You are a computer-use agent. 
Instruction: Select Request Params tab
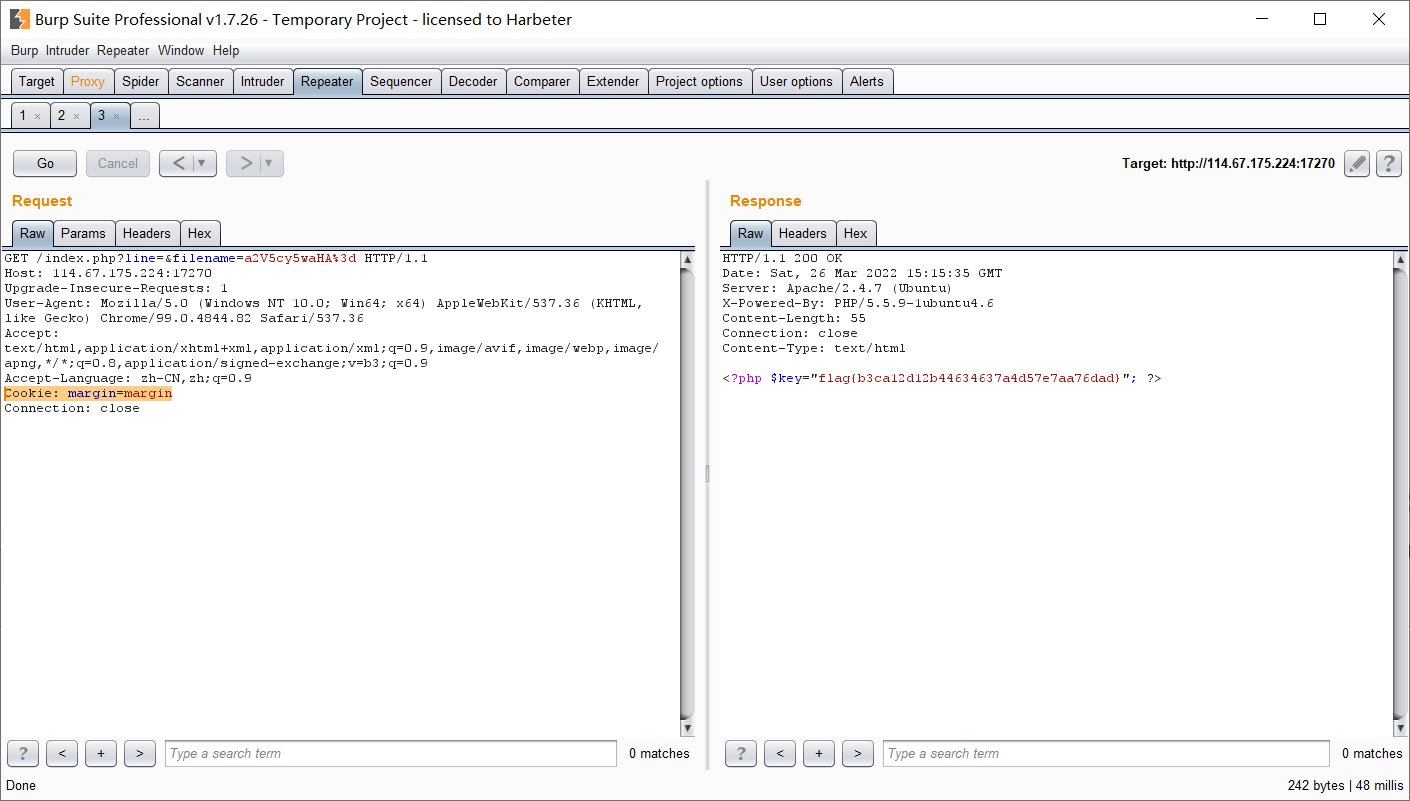pos(83,233)
